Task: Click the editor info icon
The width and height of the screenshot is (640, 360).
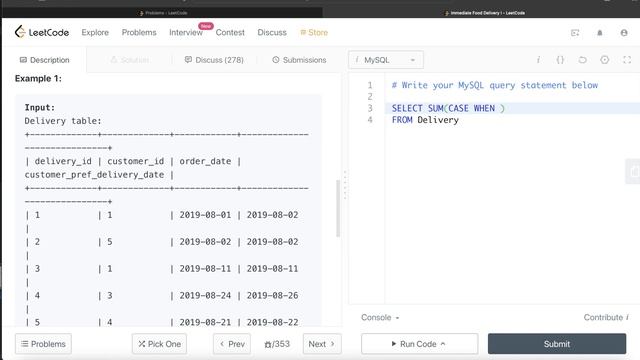Action: 538,60
